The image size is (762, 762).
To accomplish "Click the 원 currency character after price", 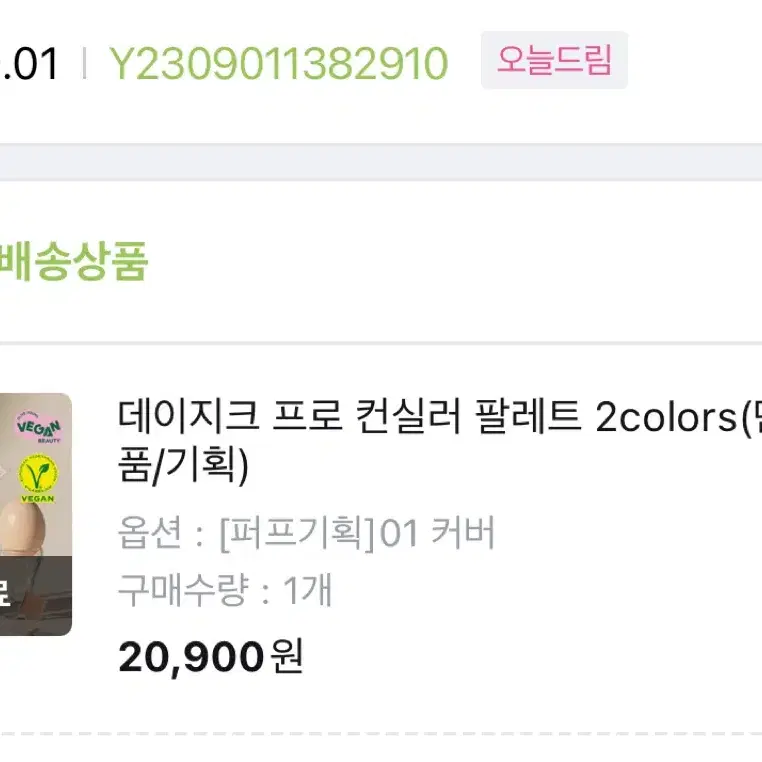I will click(x=287, y=656).
